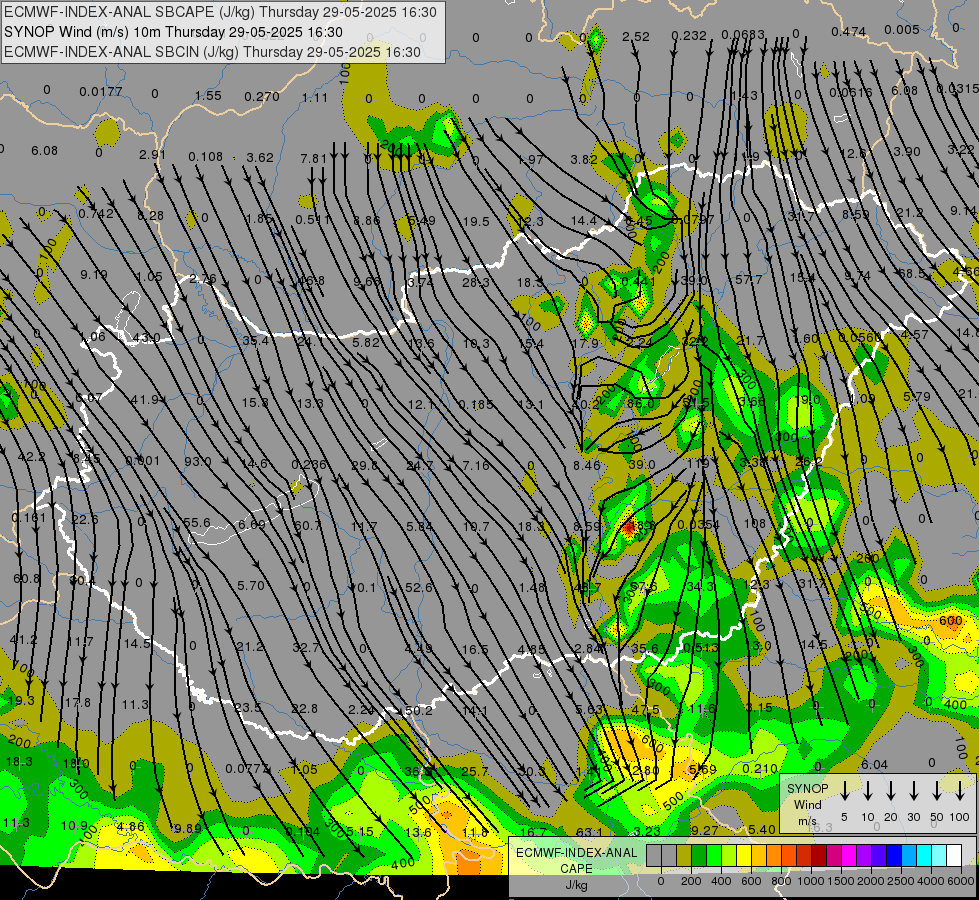
Task: Click the 50 m/s wind arrow in legend
Action: coord(937,791)
